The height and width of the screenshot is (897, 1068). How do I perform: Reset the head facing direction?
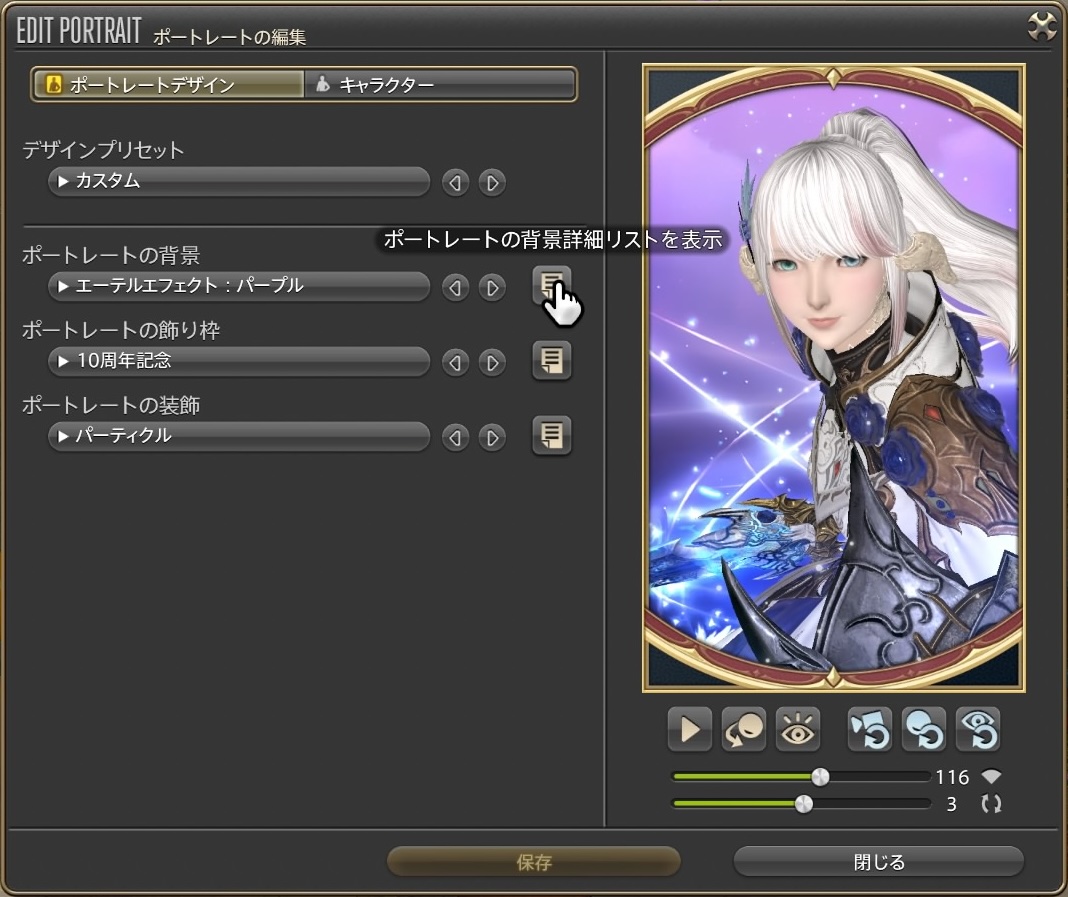point(923,730)
